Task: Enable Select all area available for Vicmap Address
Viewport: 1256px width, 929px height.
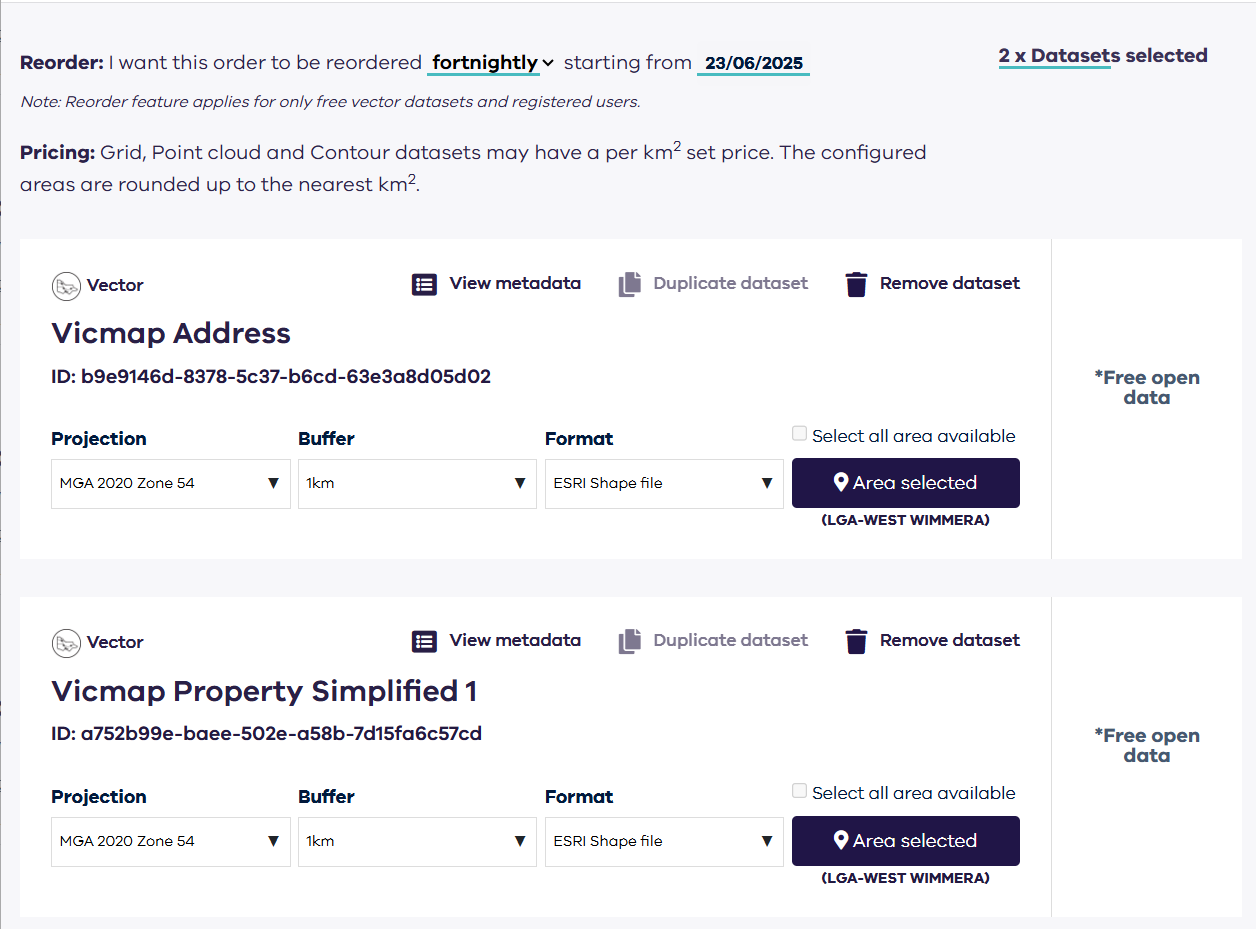Action: pyautogui.click(x=800, y=434)
